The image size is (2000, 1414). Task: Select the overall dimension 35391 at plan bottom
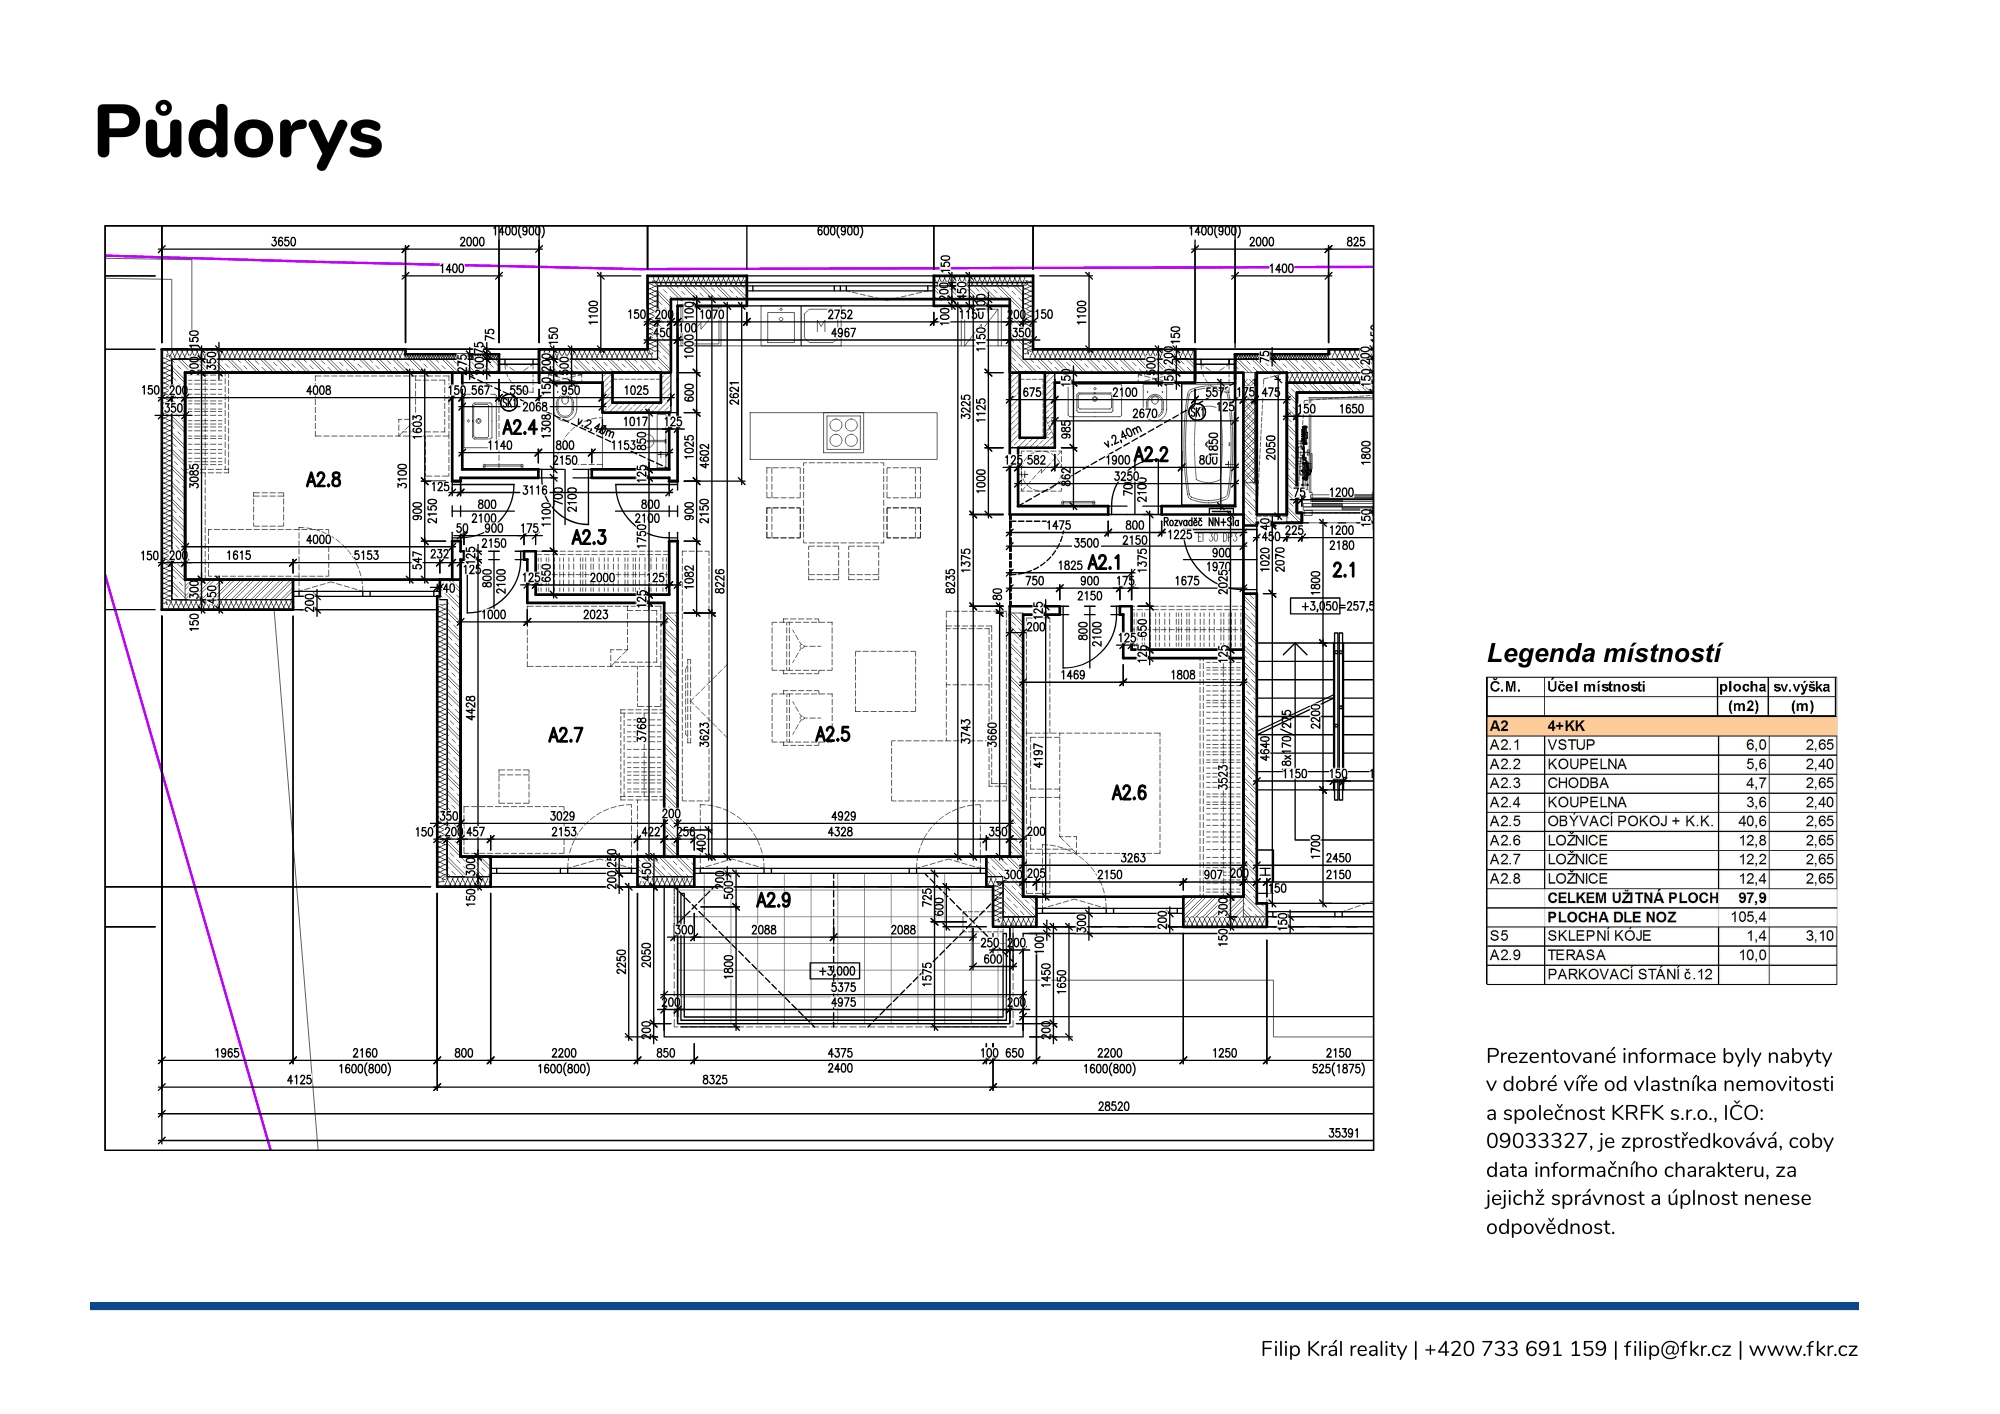click(x=1343, y=1133)
